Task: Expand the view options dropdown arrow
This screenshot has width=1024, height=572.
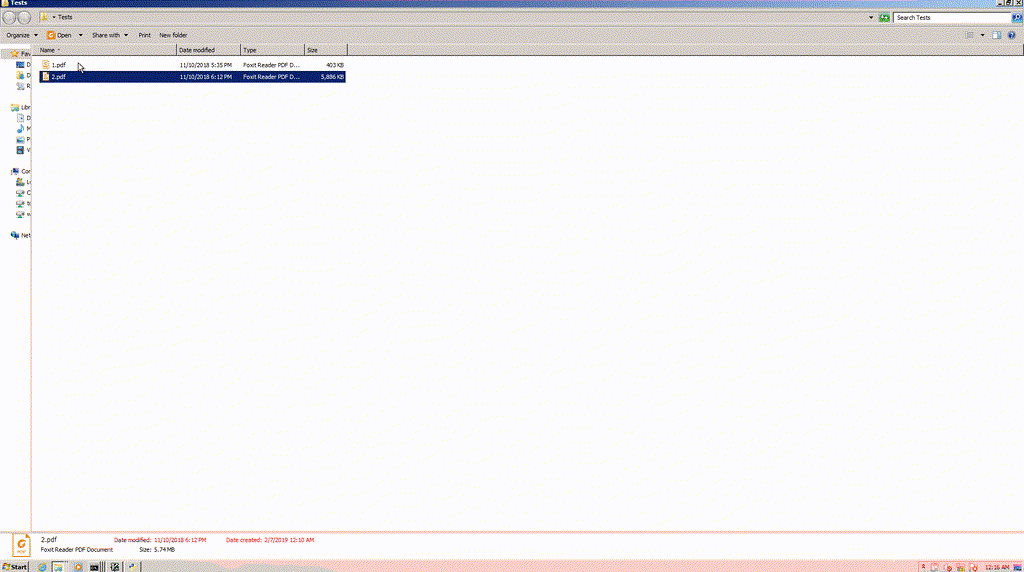Action: tap(982, 35)
